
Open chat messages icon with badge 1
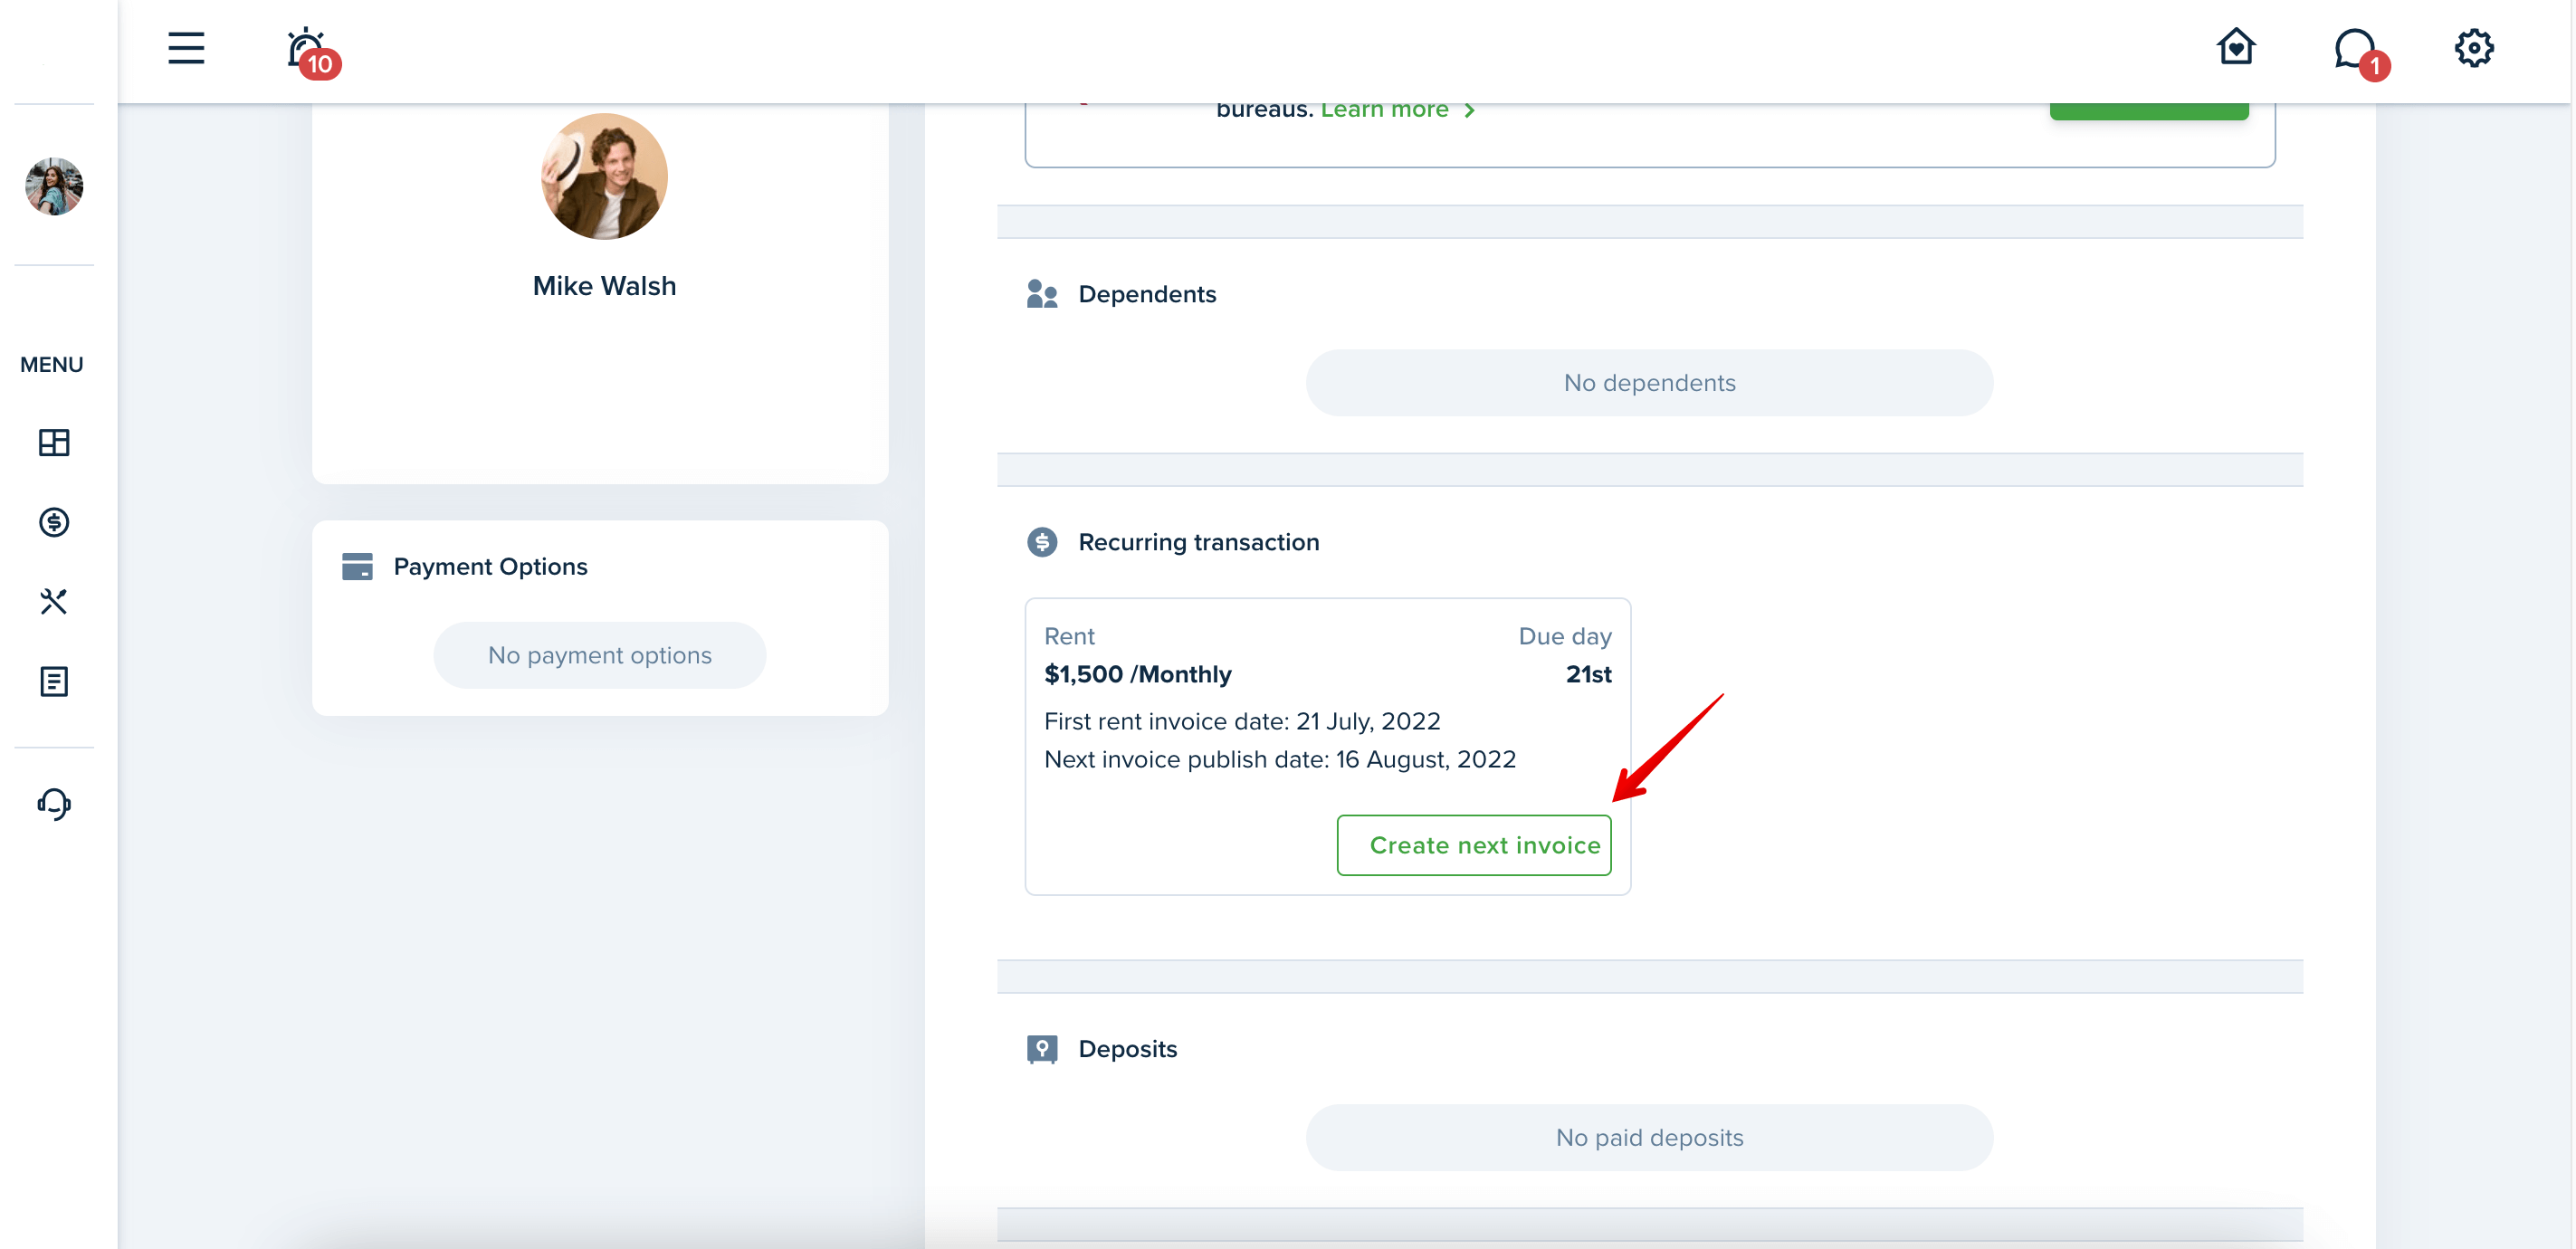[2360, 52]
